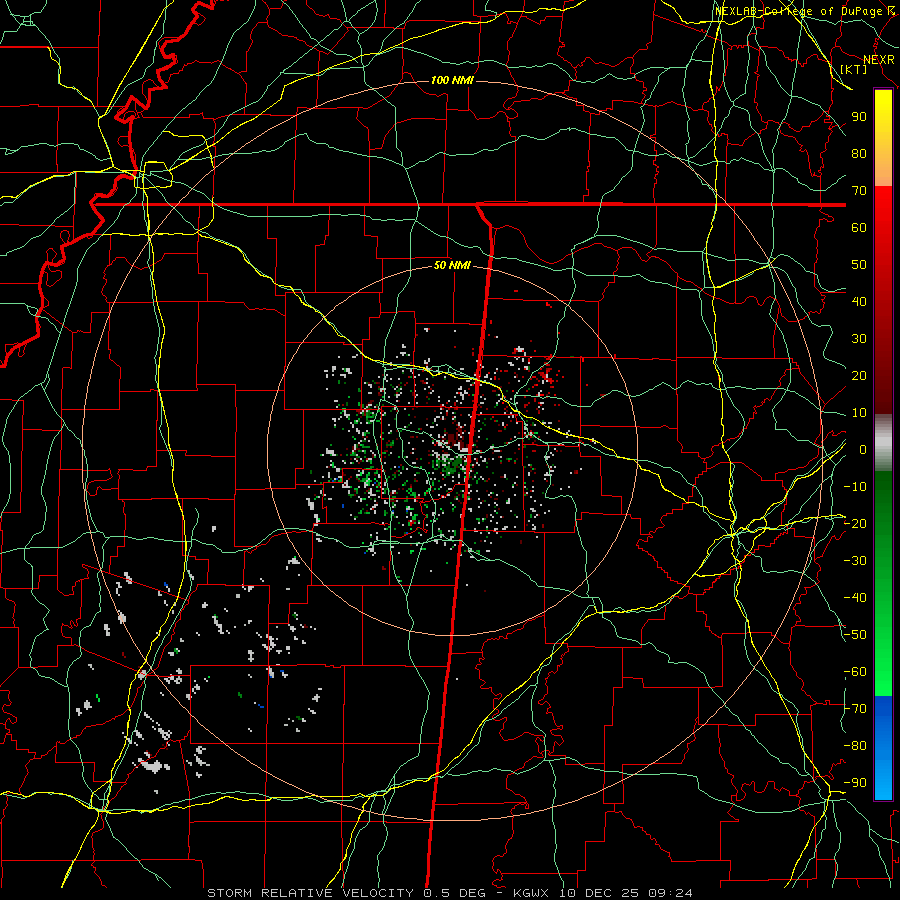The width and height of the screenshot is (900, 900).
Task: Click the -30 value on velocity scale
Action: pos(855,561)
